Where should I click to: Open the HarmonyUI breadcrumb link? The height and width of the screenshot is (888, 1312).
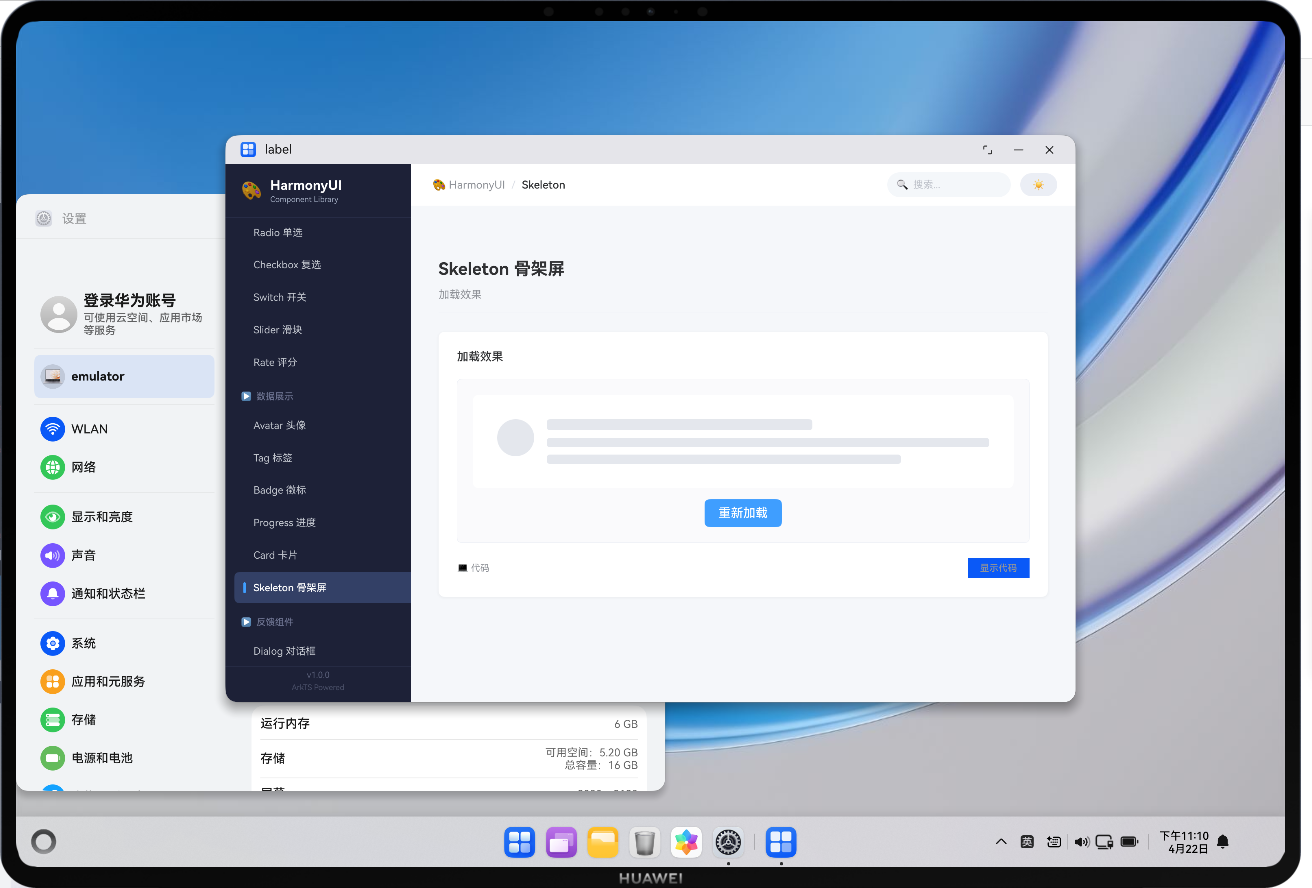pos(469,185)
